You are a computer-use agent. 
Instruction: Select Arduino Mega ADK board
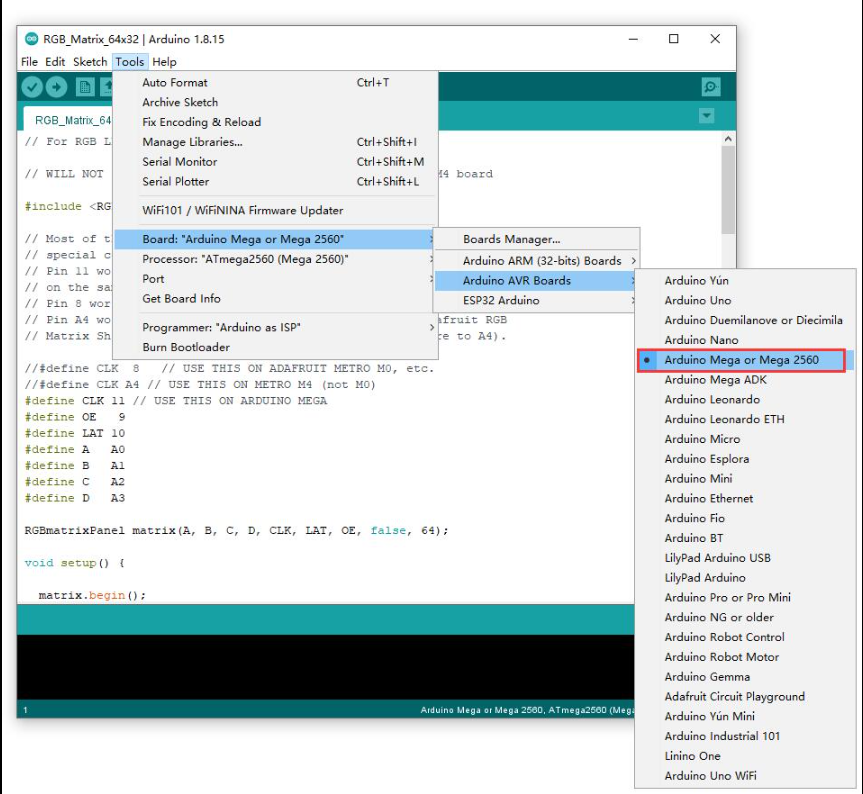745,380
